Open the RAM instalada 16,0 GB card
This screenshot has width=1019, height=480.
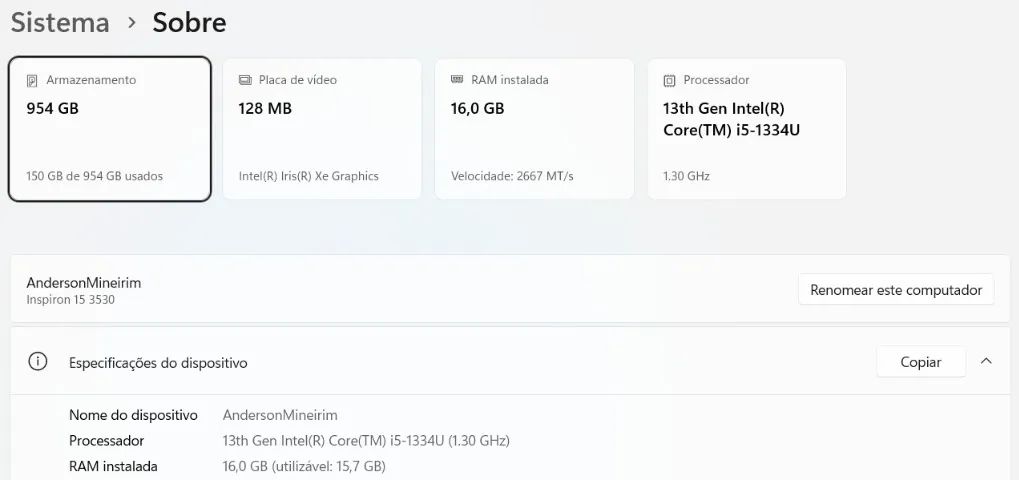coord(534,129)
